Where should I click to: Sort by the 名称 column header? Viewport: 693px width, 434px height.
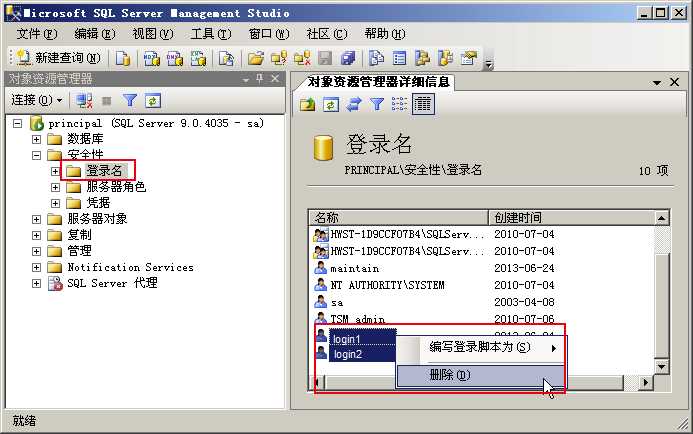[399, 217]
